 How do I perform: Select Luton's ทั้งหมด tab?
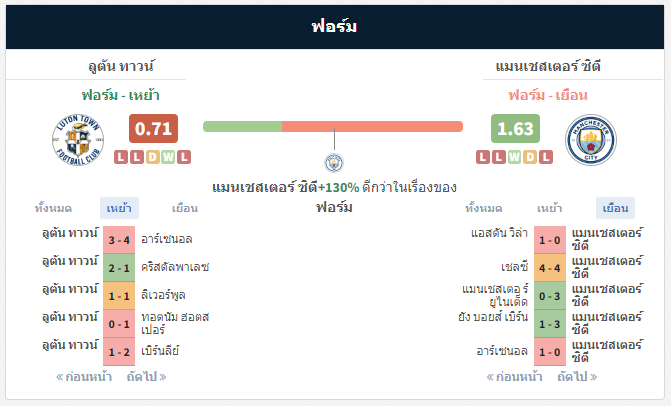click(x=53, y=208)
